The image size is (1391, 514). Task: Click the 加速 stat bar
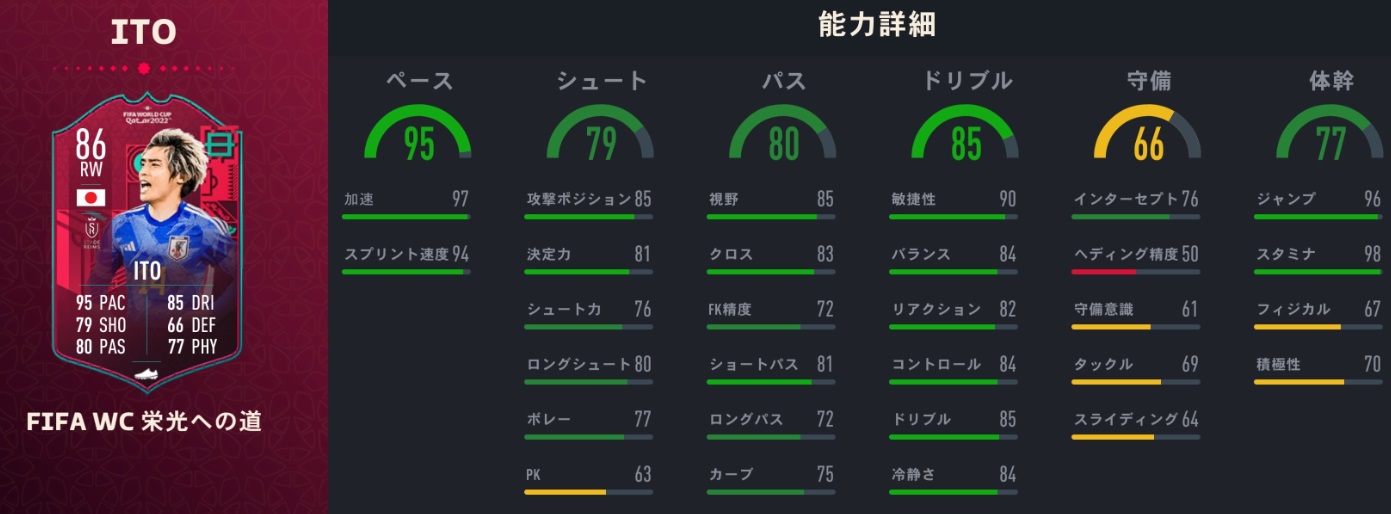(405, 216)
